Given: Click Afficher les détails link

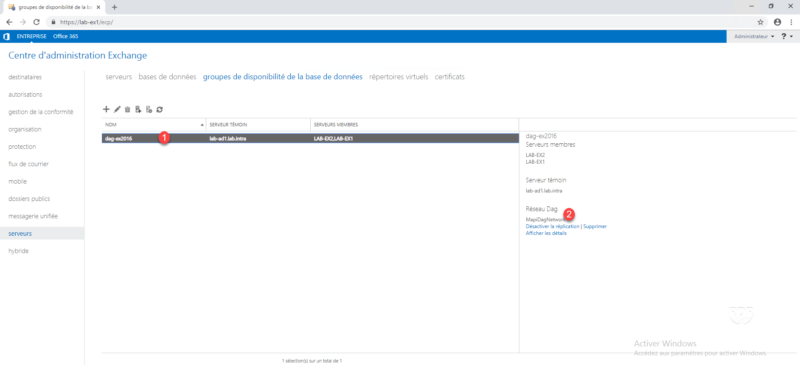Looking at the screenshot, I should point(546,233).
